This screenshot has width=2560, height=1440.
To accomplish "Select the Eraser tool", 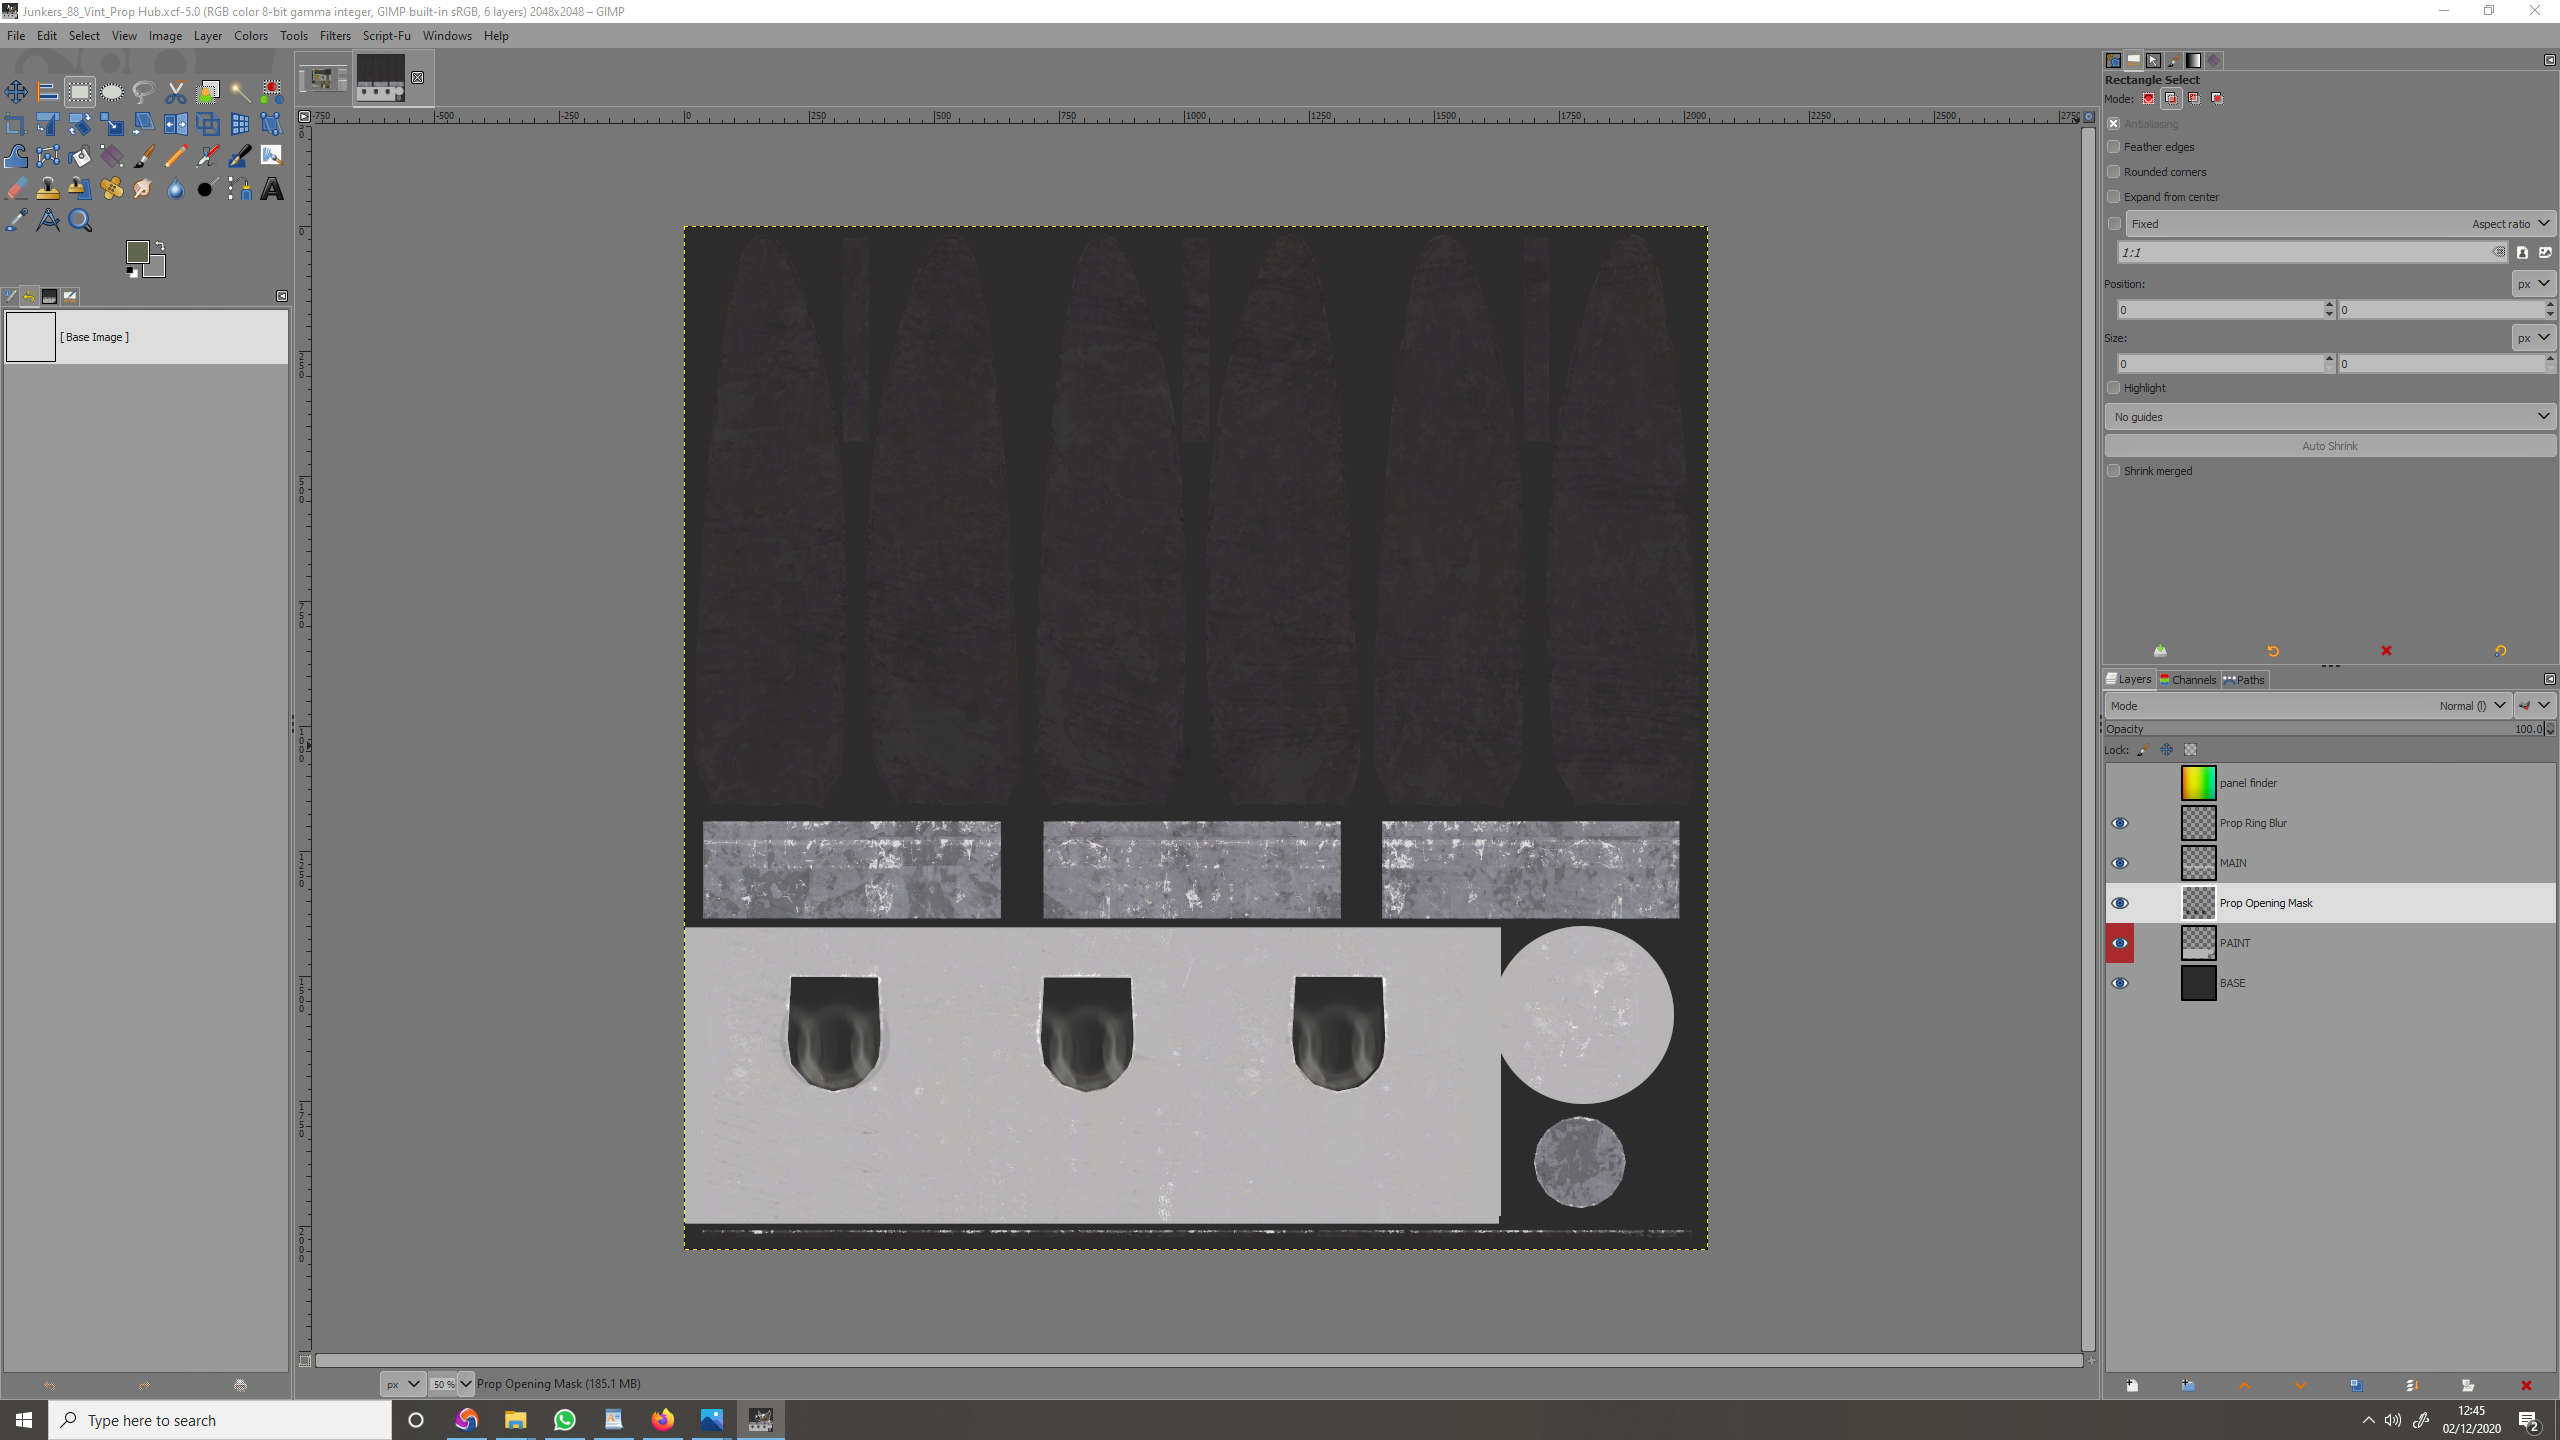I will [x=16, y=189].
